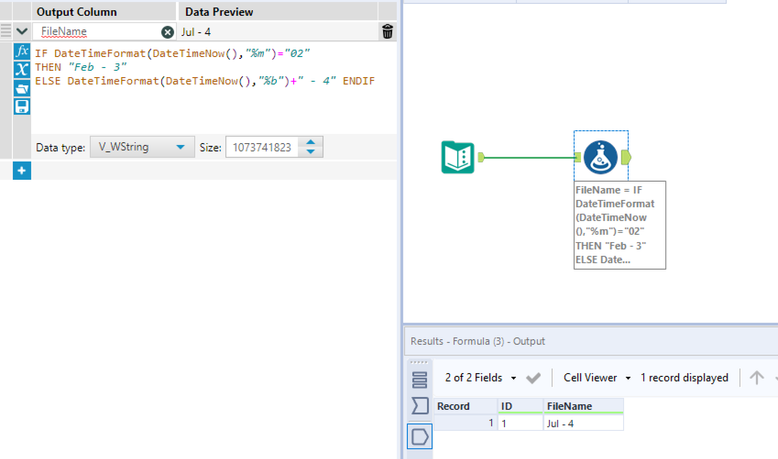Image resolution: width=778 pixels, height=459 pixels.
Task: Click the Text Input tool output anchor
Action: [x=481, y=157]
